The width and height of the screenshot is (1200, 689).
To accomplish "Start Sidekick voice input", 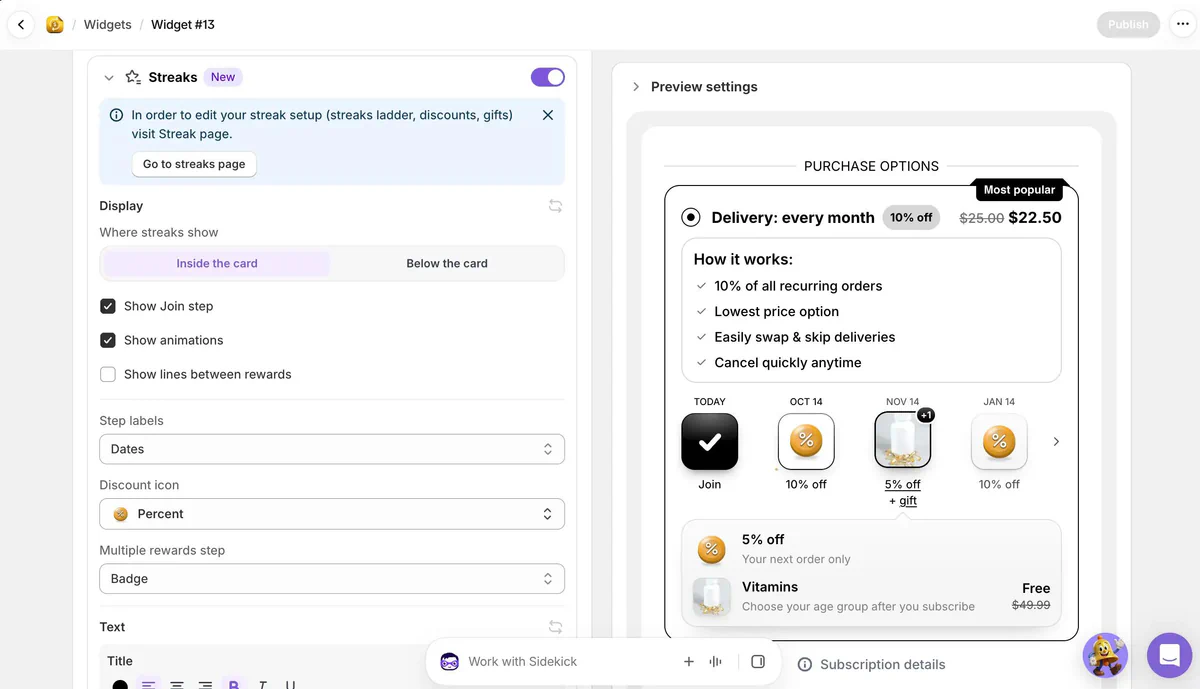I will tap(716, 661).
